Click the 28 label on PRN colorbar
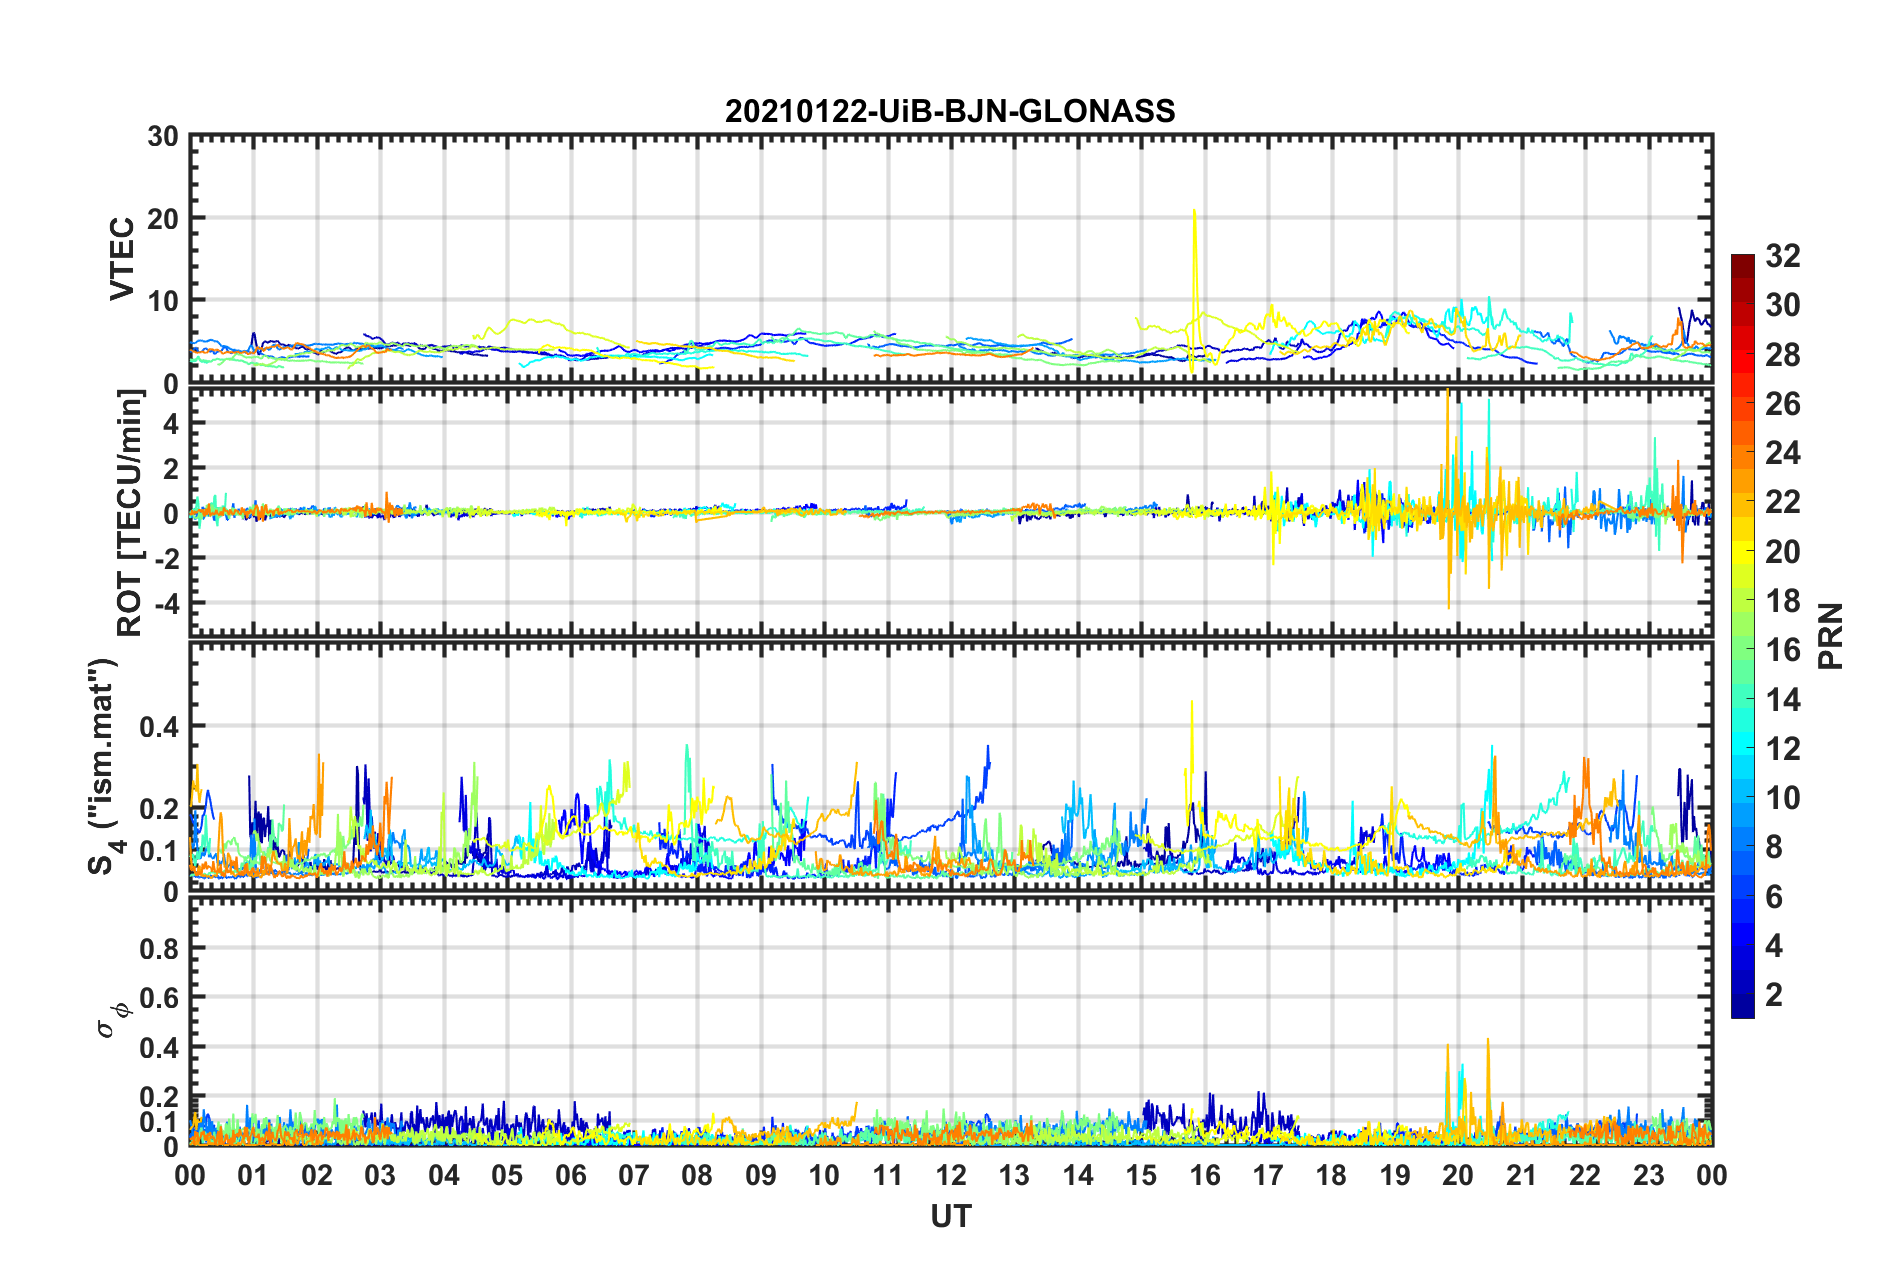 pos(1783,355)
